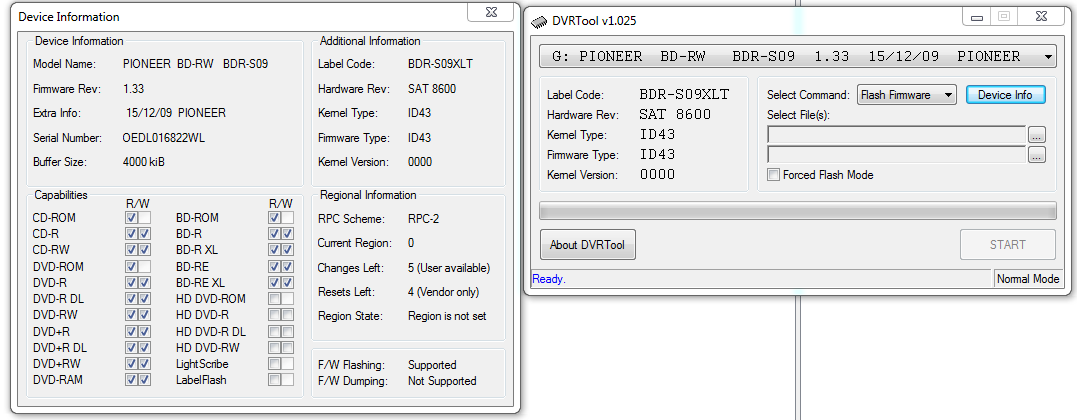Click F/W Flashing 'Supported' text
1077x420 pixels.
tap(432, 365)
